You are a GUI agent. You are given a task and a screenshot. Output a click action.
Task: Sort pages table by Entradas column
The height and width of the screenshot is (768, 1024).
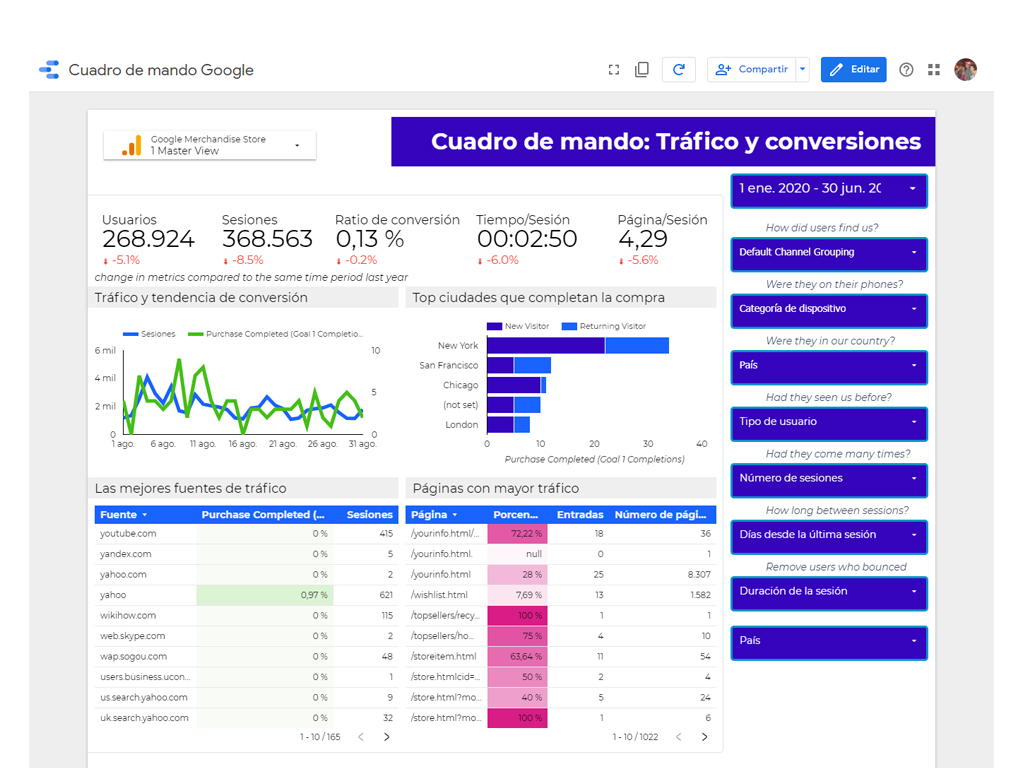(580, 515)
